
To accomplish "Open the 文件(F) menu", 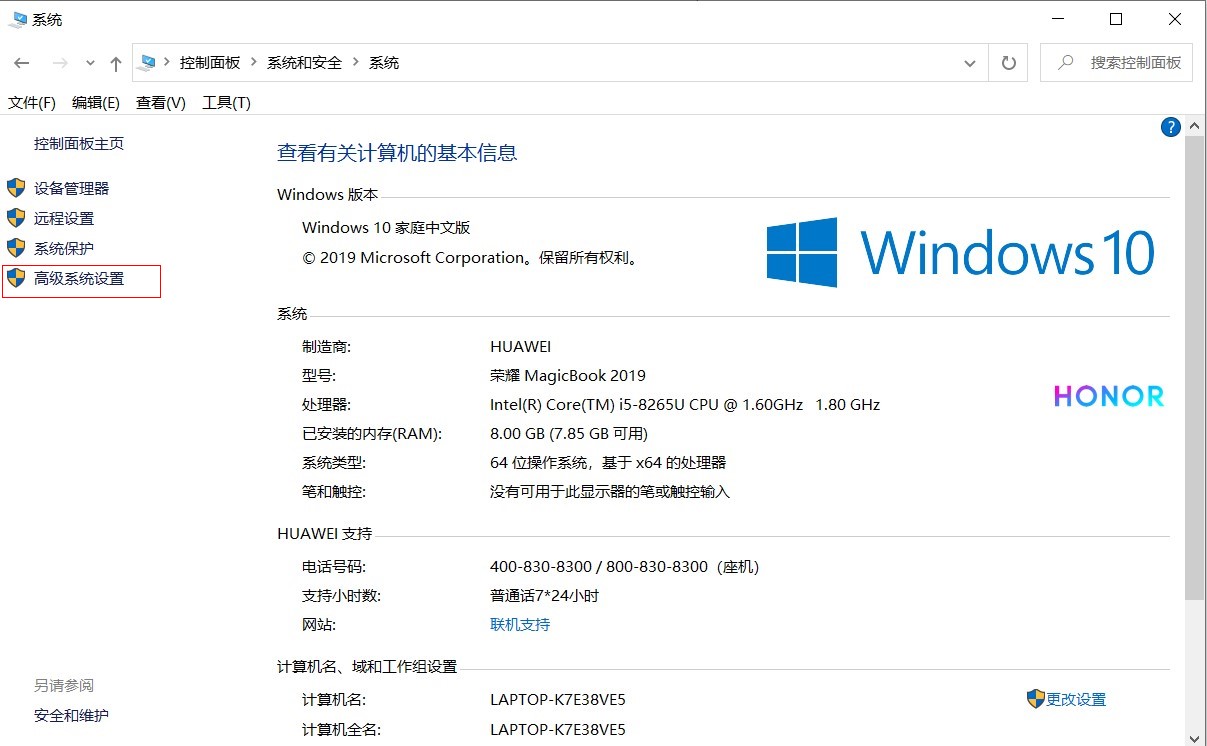I will click(x=32, y=103).
